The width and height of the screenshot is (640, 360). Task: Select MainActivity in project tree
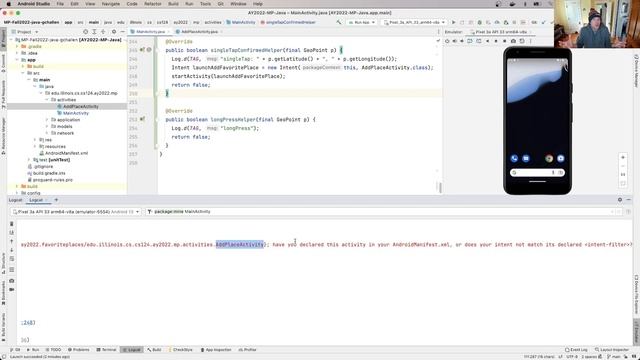[x=76, y=113]
